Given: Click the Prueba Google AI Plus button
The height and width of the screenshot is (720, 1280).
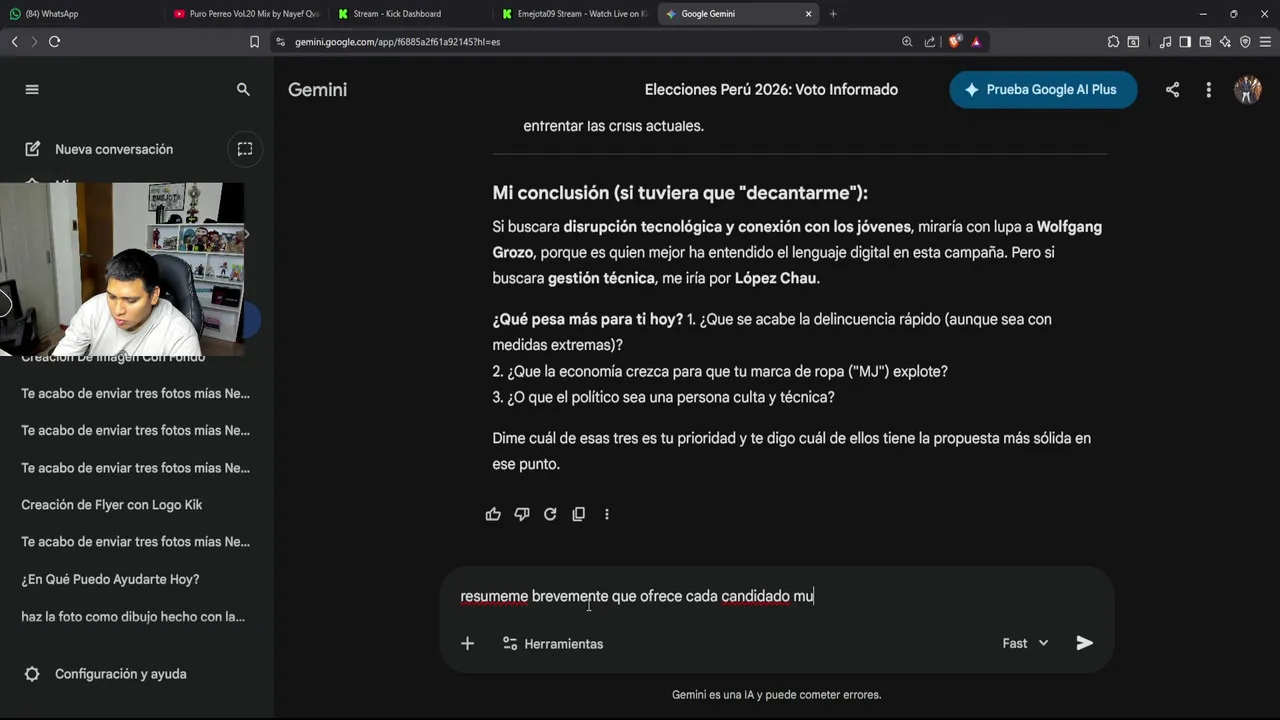Looking at the screenshot, I should point(1042,90).
